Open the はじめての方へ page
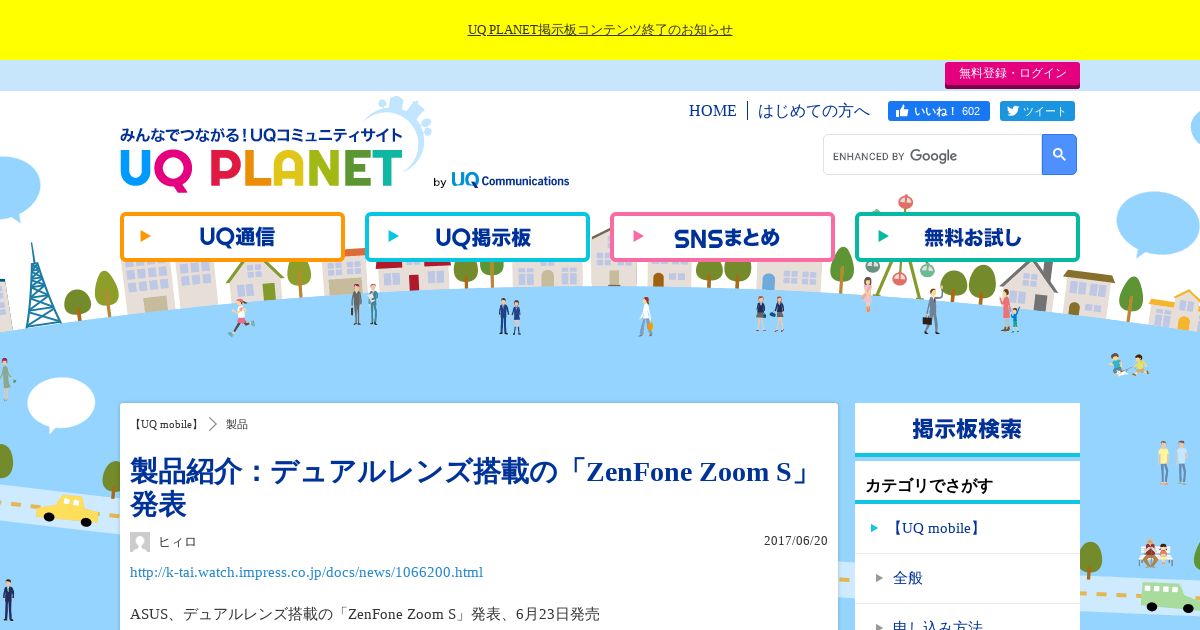The height and width of the screenshot is (630, 1200). [813, 111]
